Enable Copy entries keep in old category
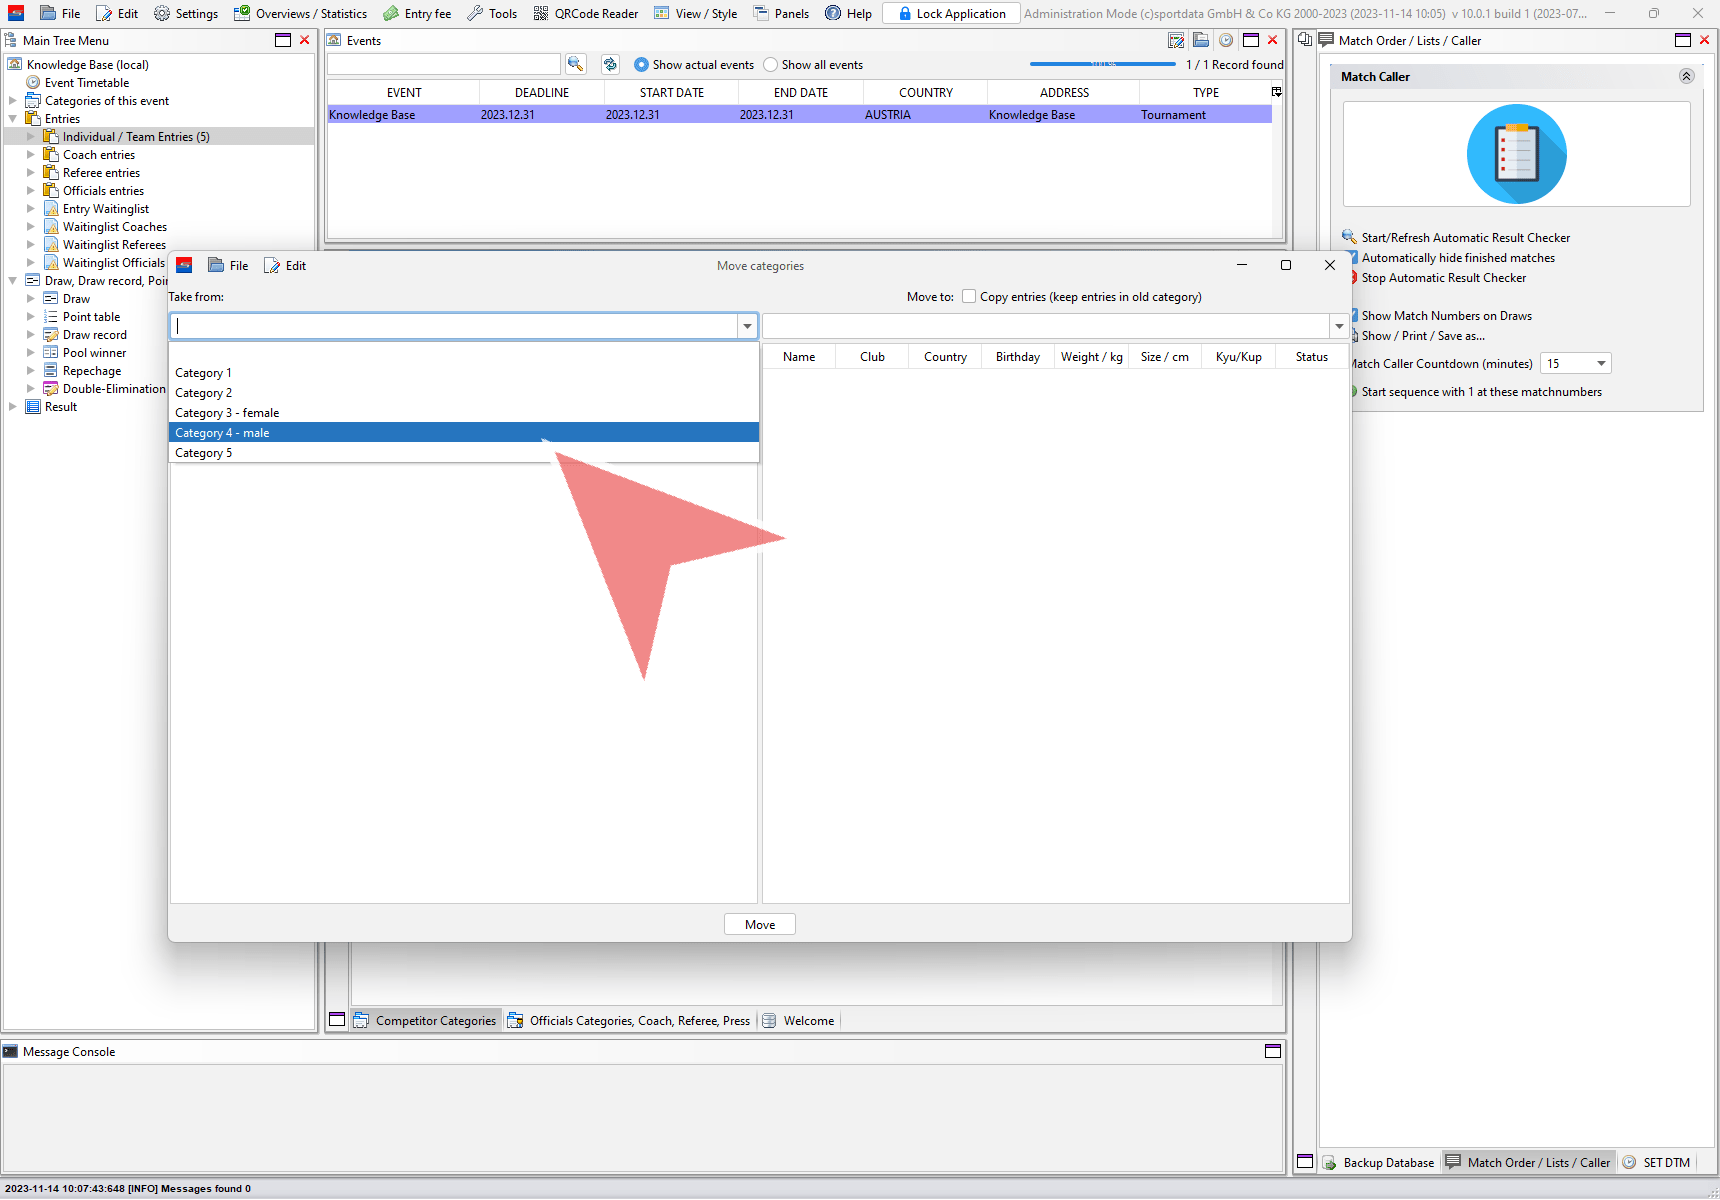 (x=969, y=296)
